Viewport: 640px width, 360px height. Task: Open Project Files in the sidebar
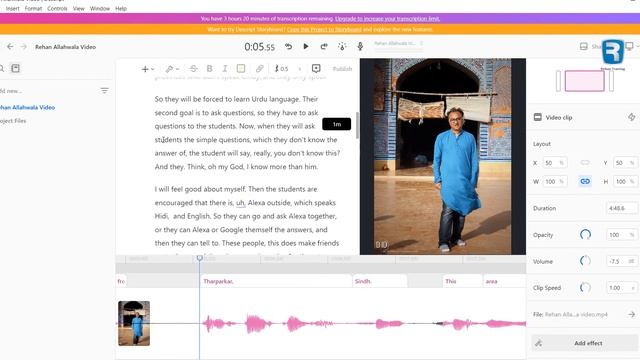[x=13, y=121]
